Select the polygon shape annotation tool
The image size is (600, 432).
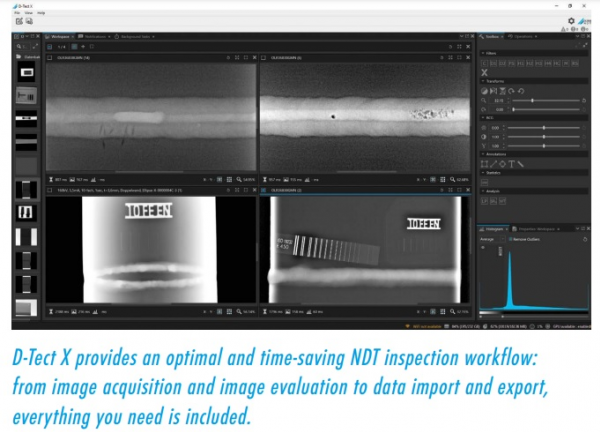click(502, 164)
